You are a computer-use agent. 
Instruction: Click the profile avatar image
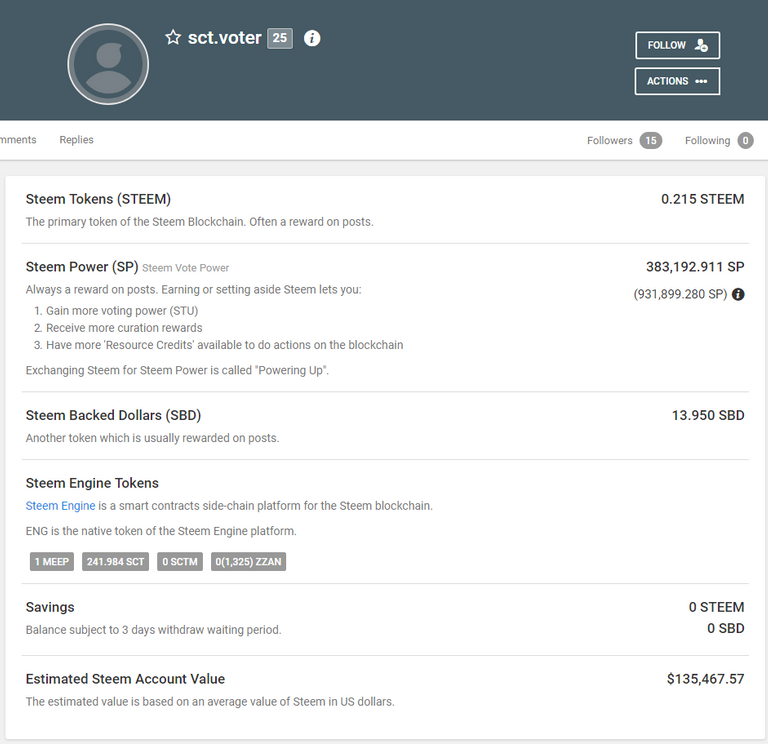click(108, 64)
